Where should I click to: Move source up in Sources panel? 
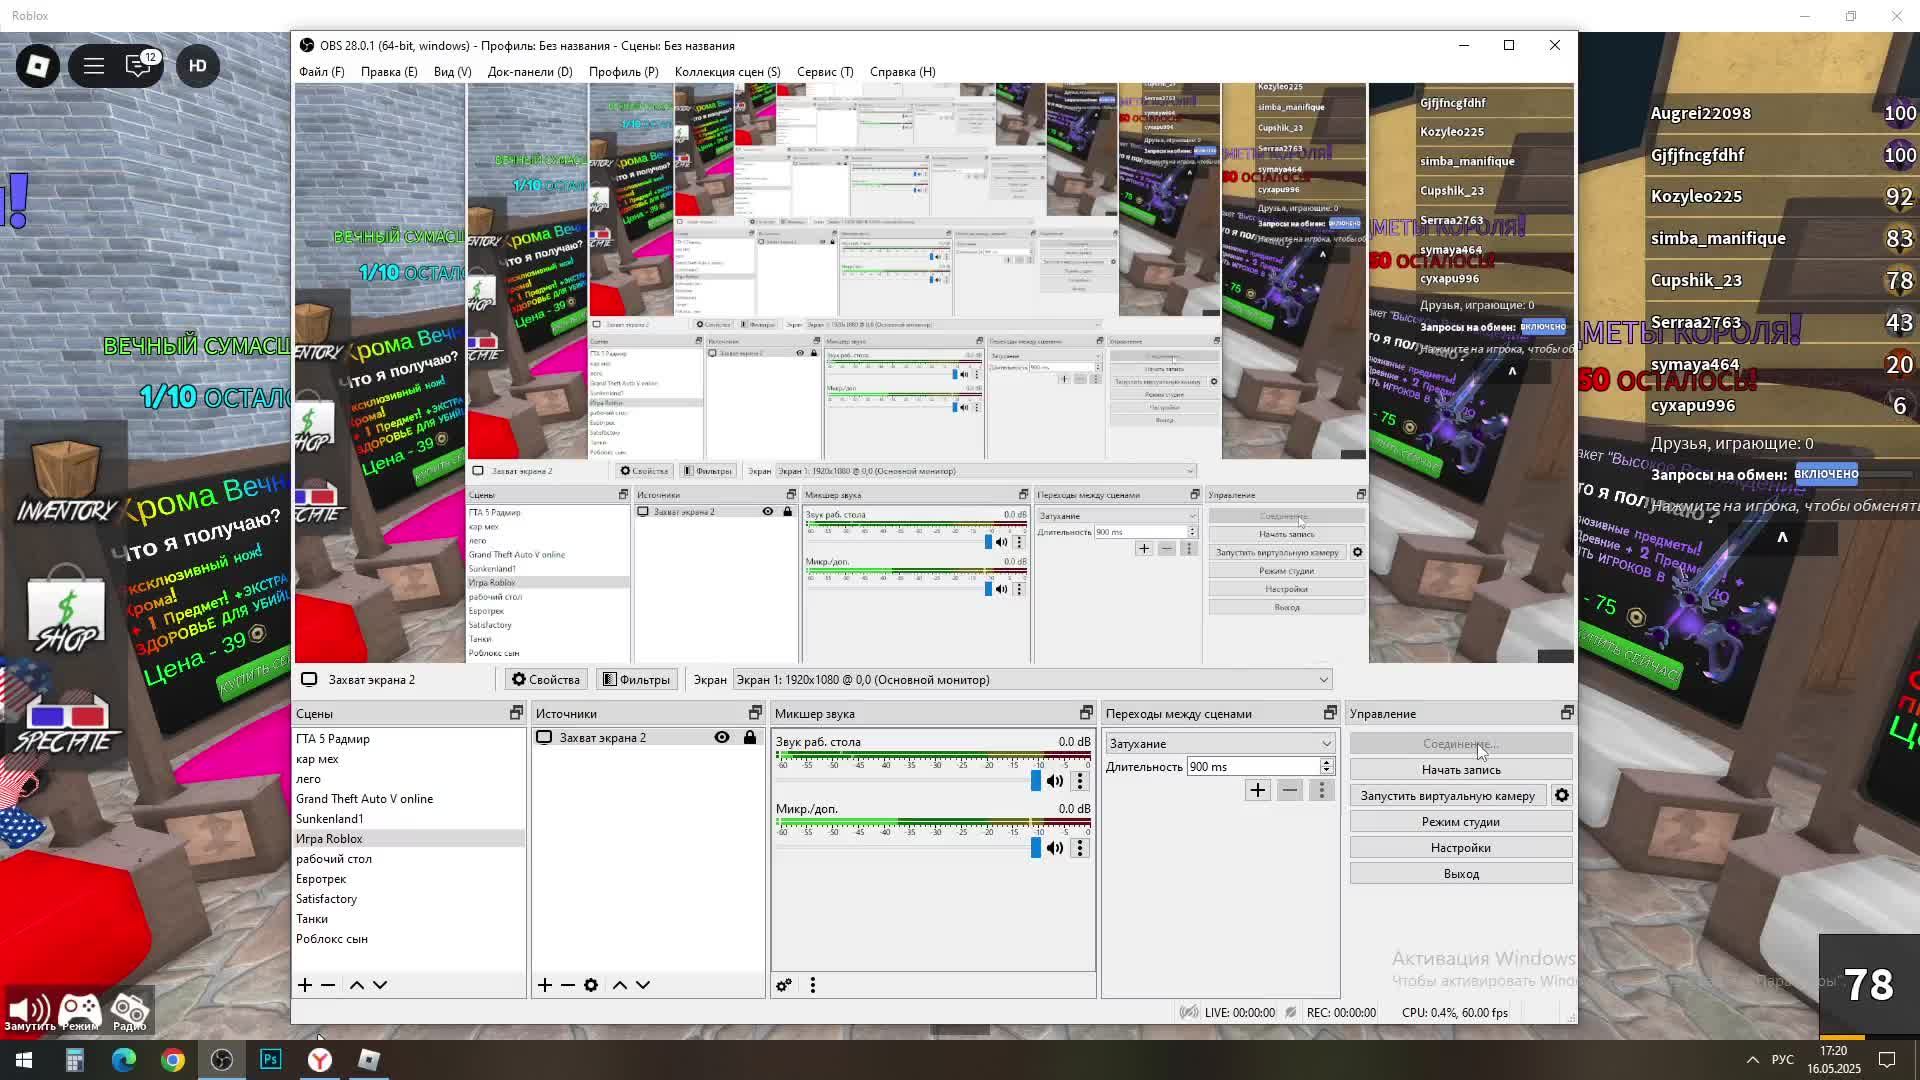(x=620, y=985)
